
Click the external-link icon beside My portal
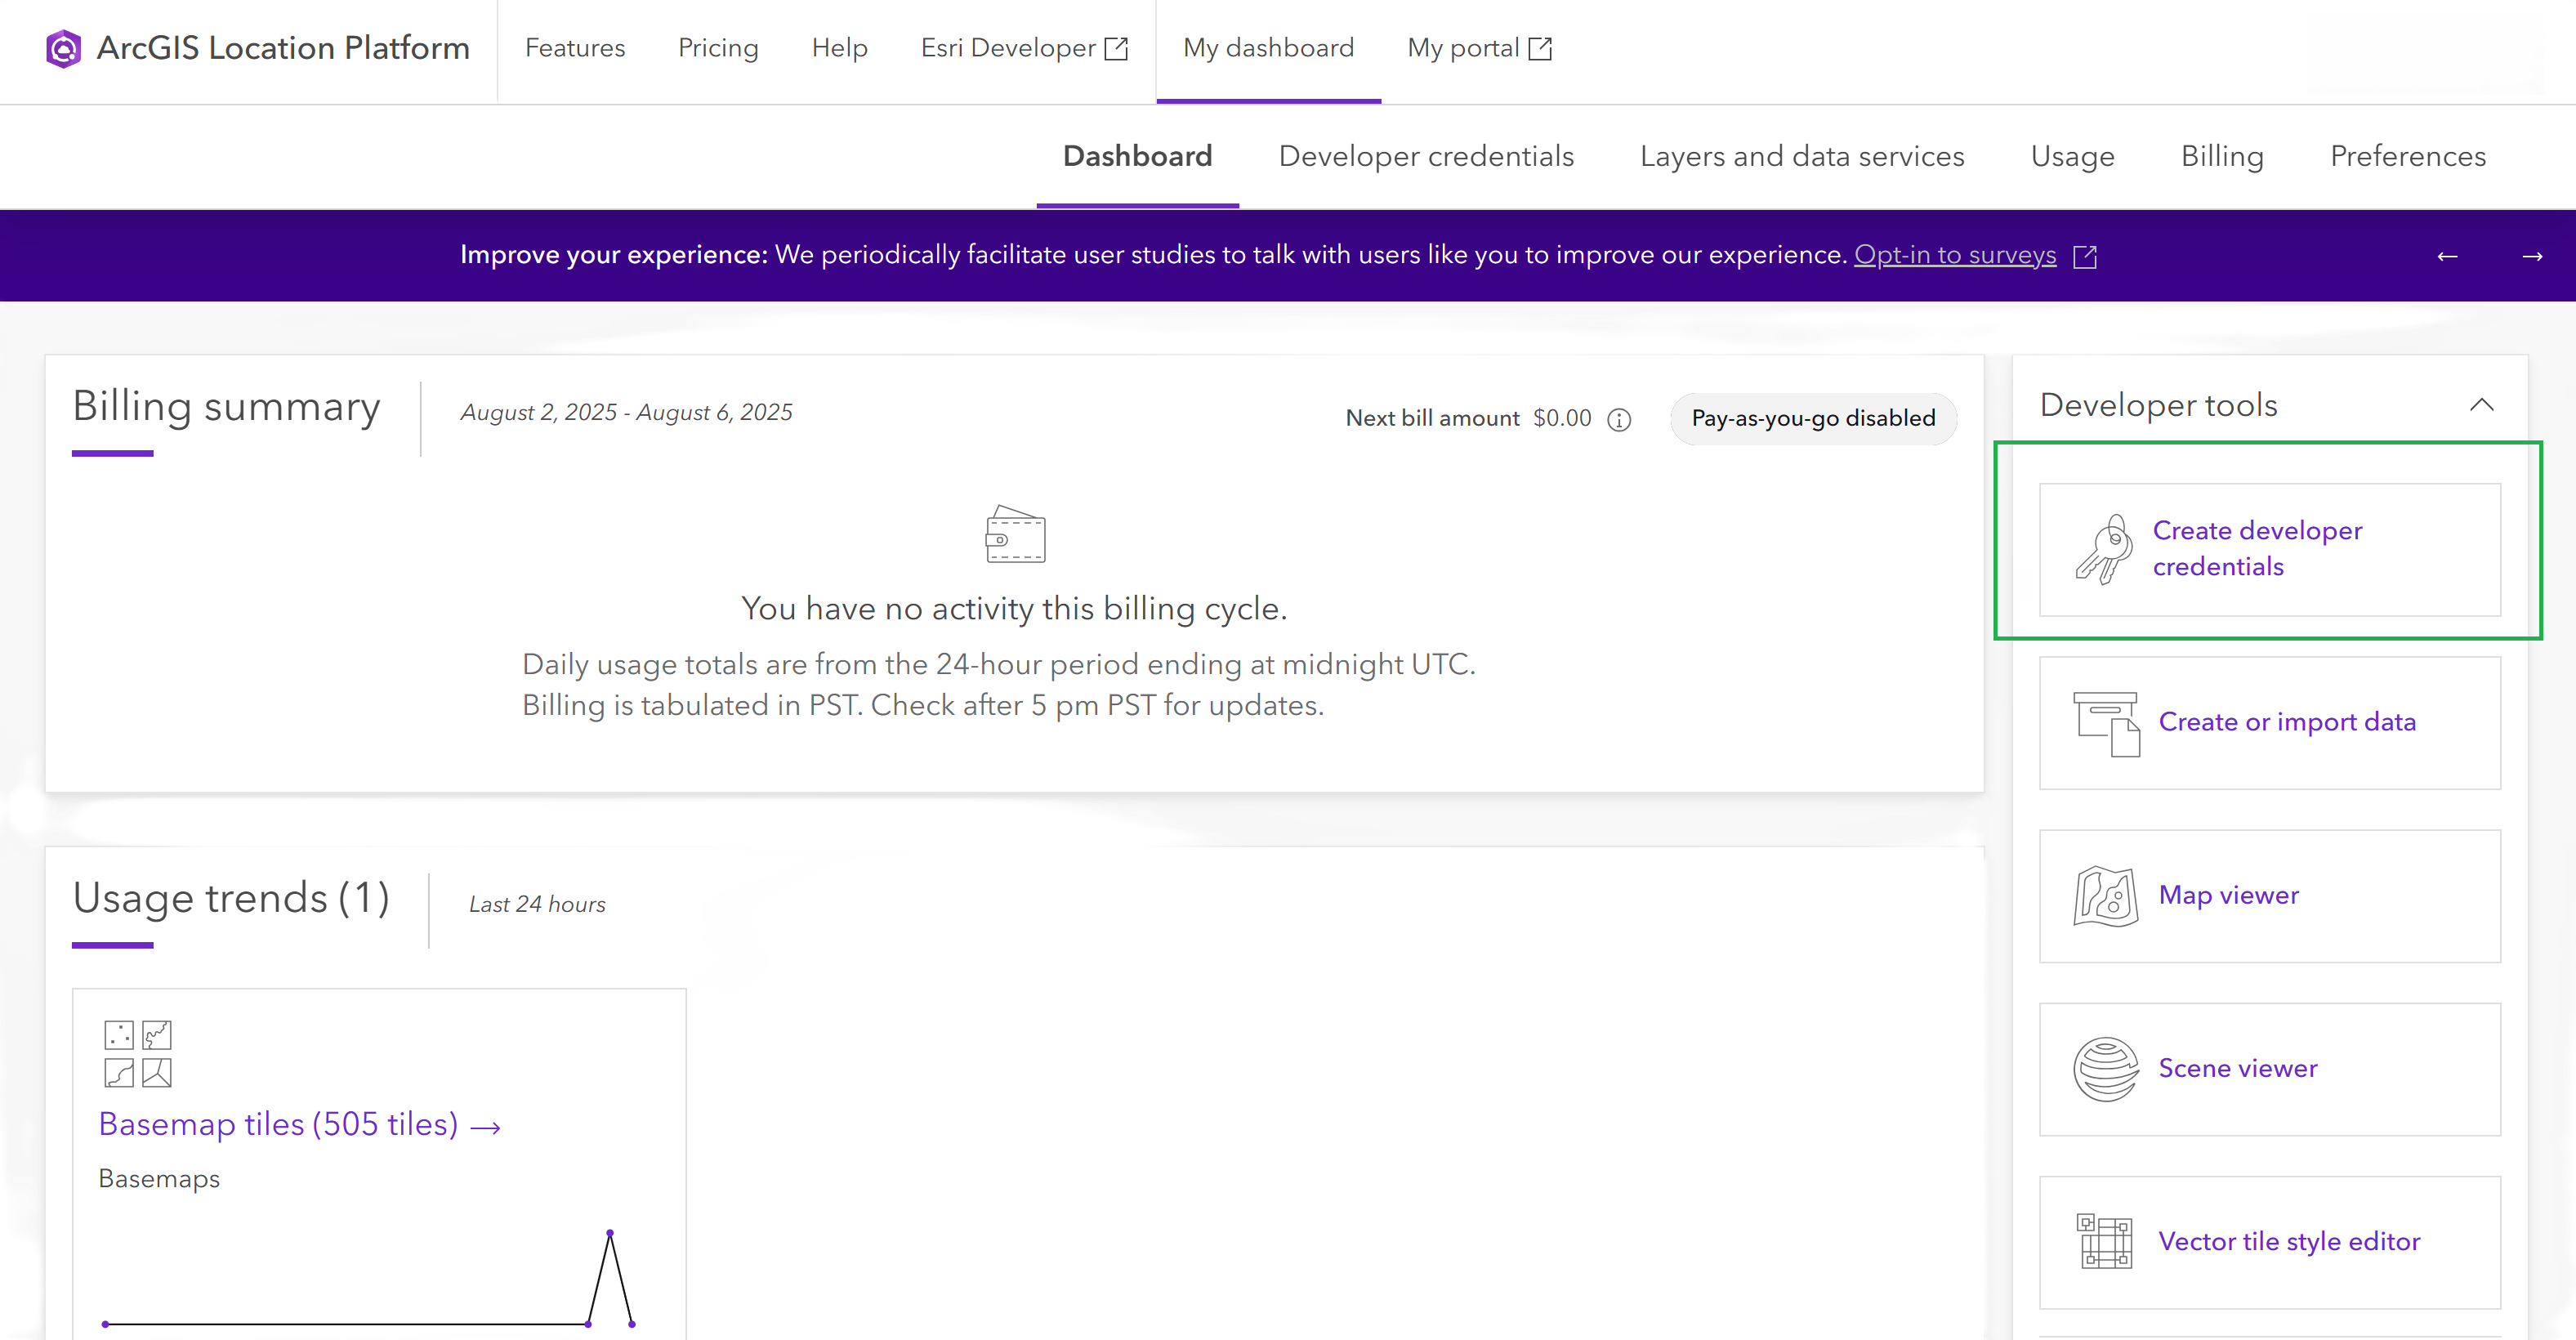coord(1540,48)
